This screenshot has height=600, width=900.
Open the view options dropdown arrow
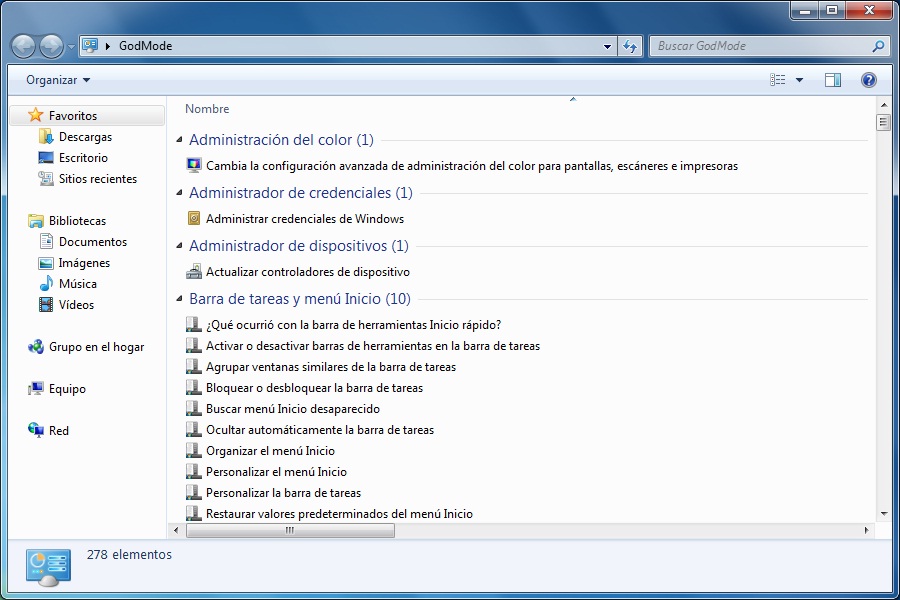point(800,80)
